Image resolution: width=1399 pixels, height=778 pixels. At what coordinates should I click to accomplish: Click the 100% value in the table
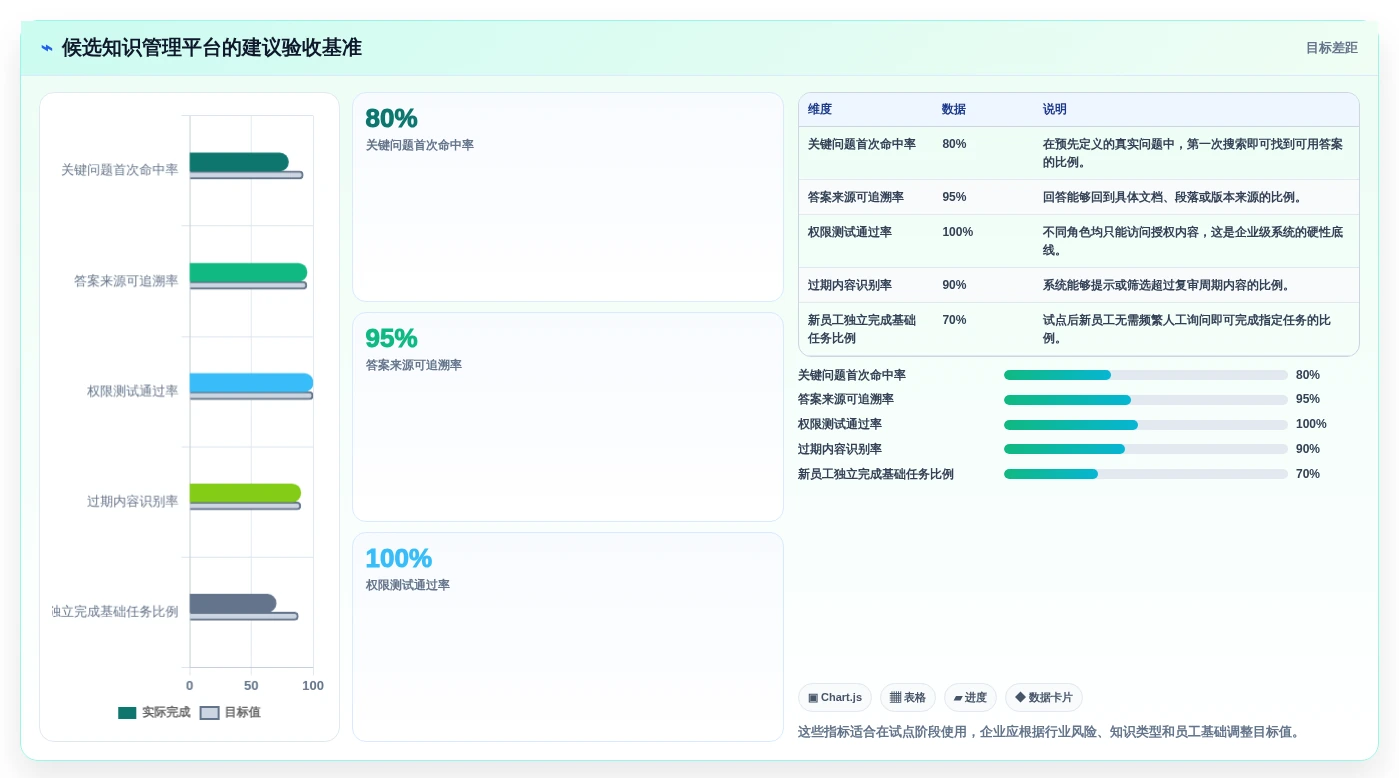point(957,232)
